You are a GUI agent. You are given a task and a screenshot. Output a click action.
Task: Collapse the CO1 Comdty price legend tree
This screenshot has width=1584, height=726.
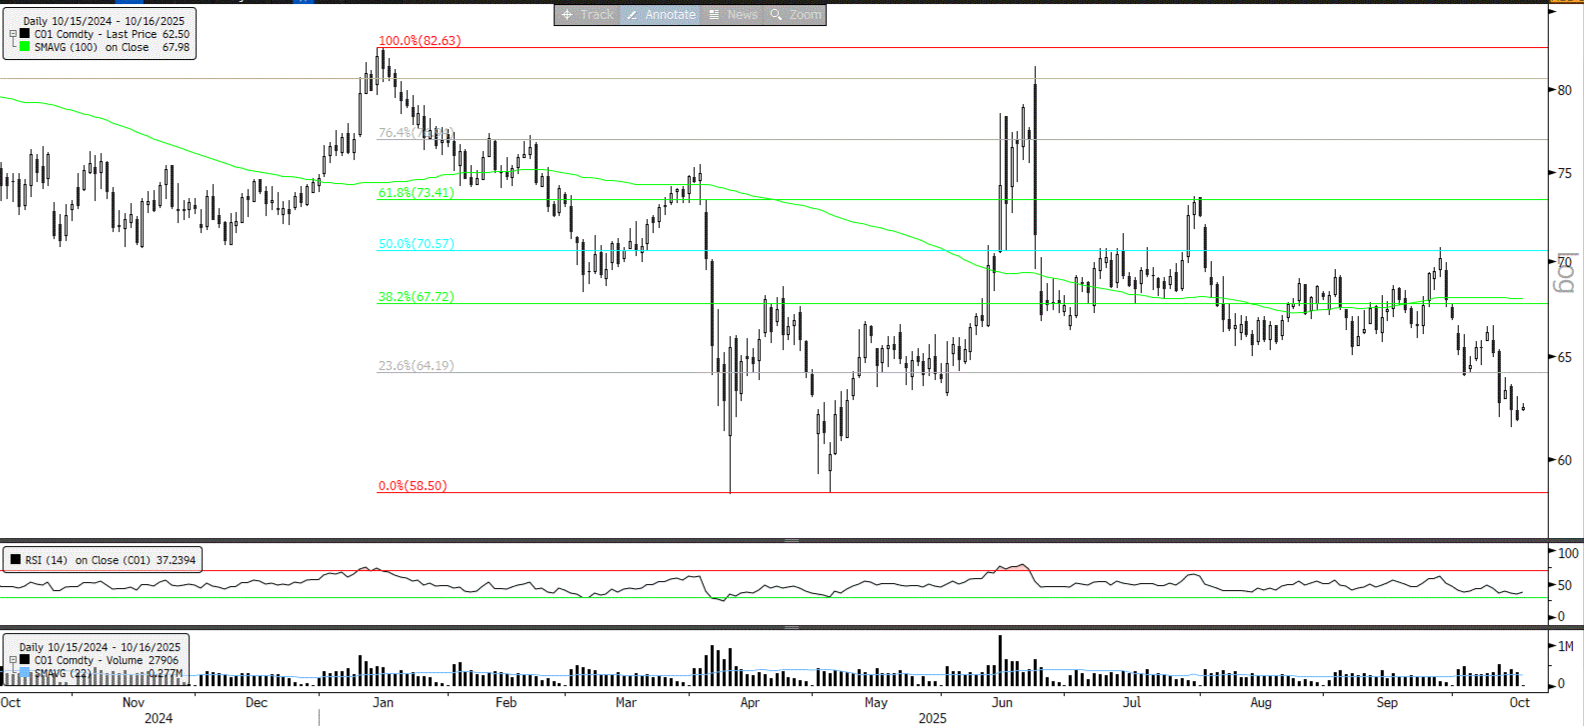point(13,34)
